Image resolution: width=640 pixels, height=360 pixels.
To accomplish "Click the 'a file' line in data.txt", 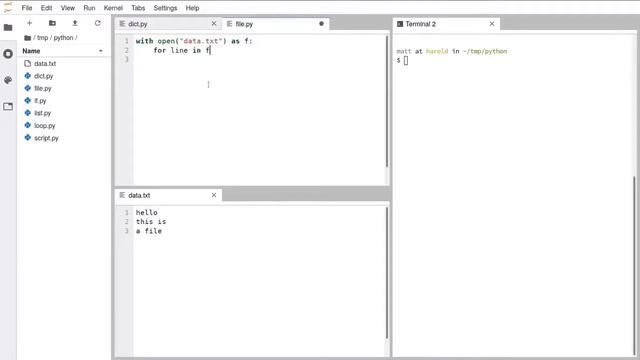I will click(x=149, y=231).
